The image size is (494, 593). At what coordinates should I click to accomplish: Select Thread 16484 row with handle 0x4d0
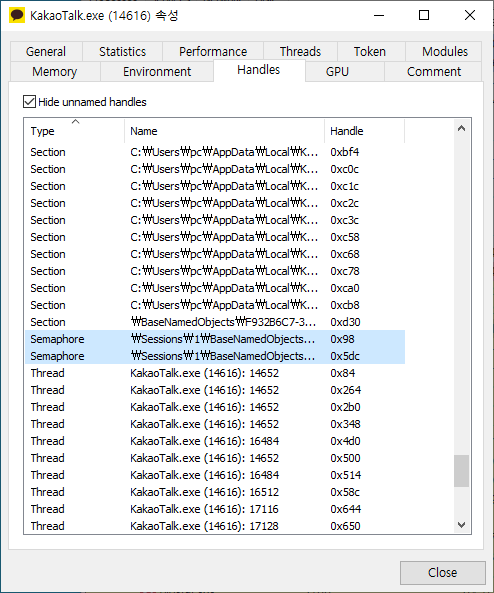[215, 441]
